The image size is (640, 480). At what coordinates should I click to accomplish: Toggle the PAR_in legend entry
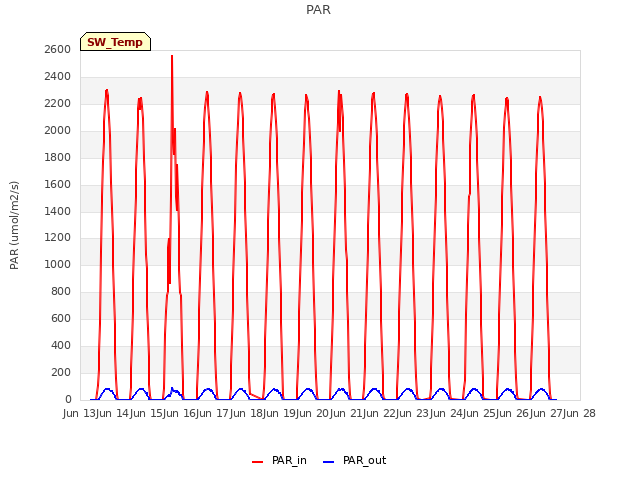coord(279,460)
